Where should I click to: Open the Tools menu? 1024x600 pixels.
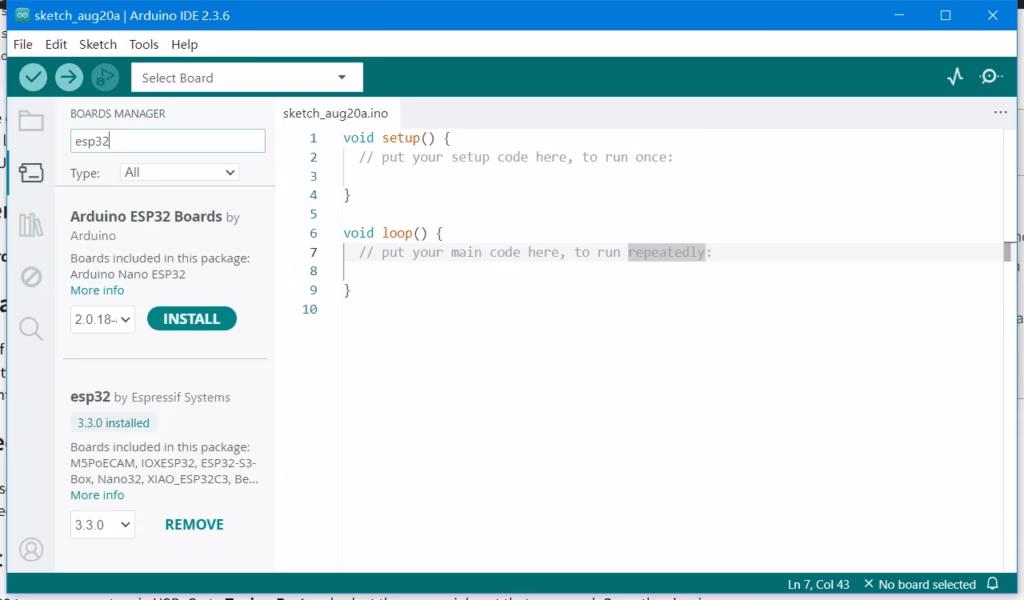(144, 44)
